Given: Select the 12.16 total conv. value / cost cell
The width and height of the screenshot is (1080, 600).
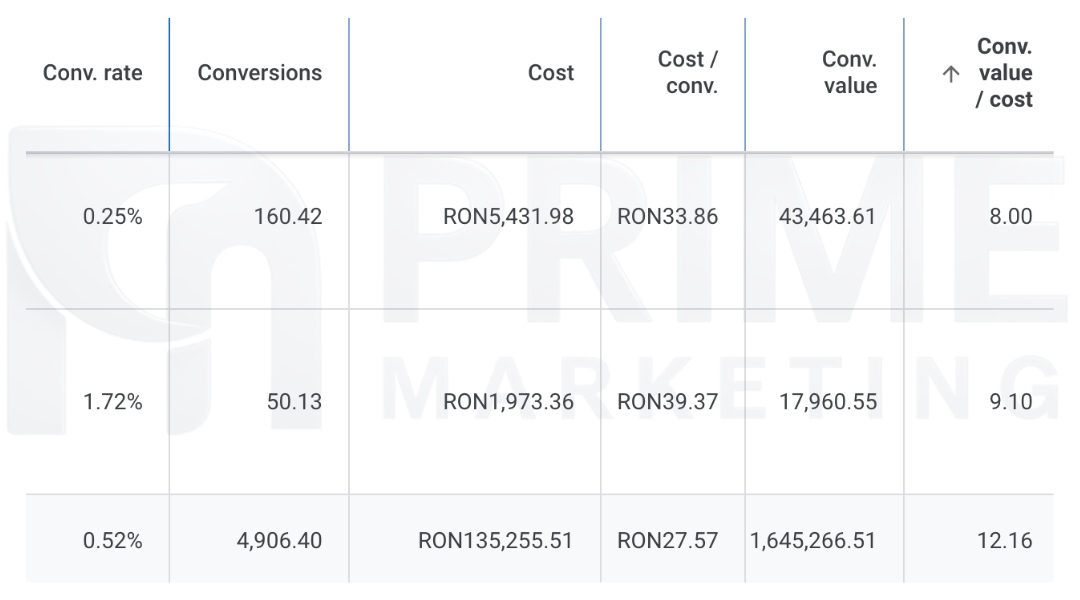Looking at the screenshot, I should pos(1005,541).
